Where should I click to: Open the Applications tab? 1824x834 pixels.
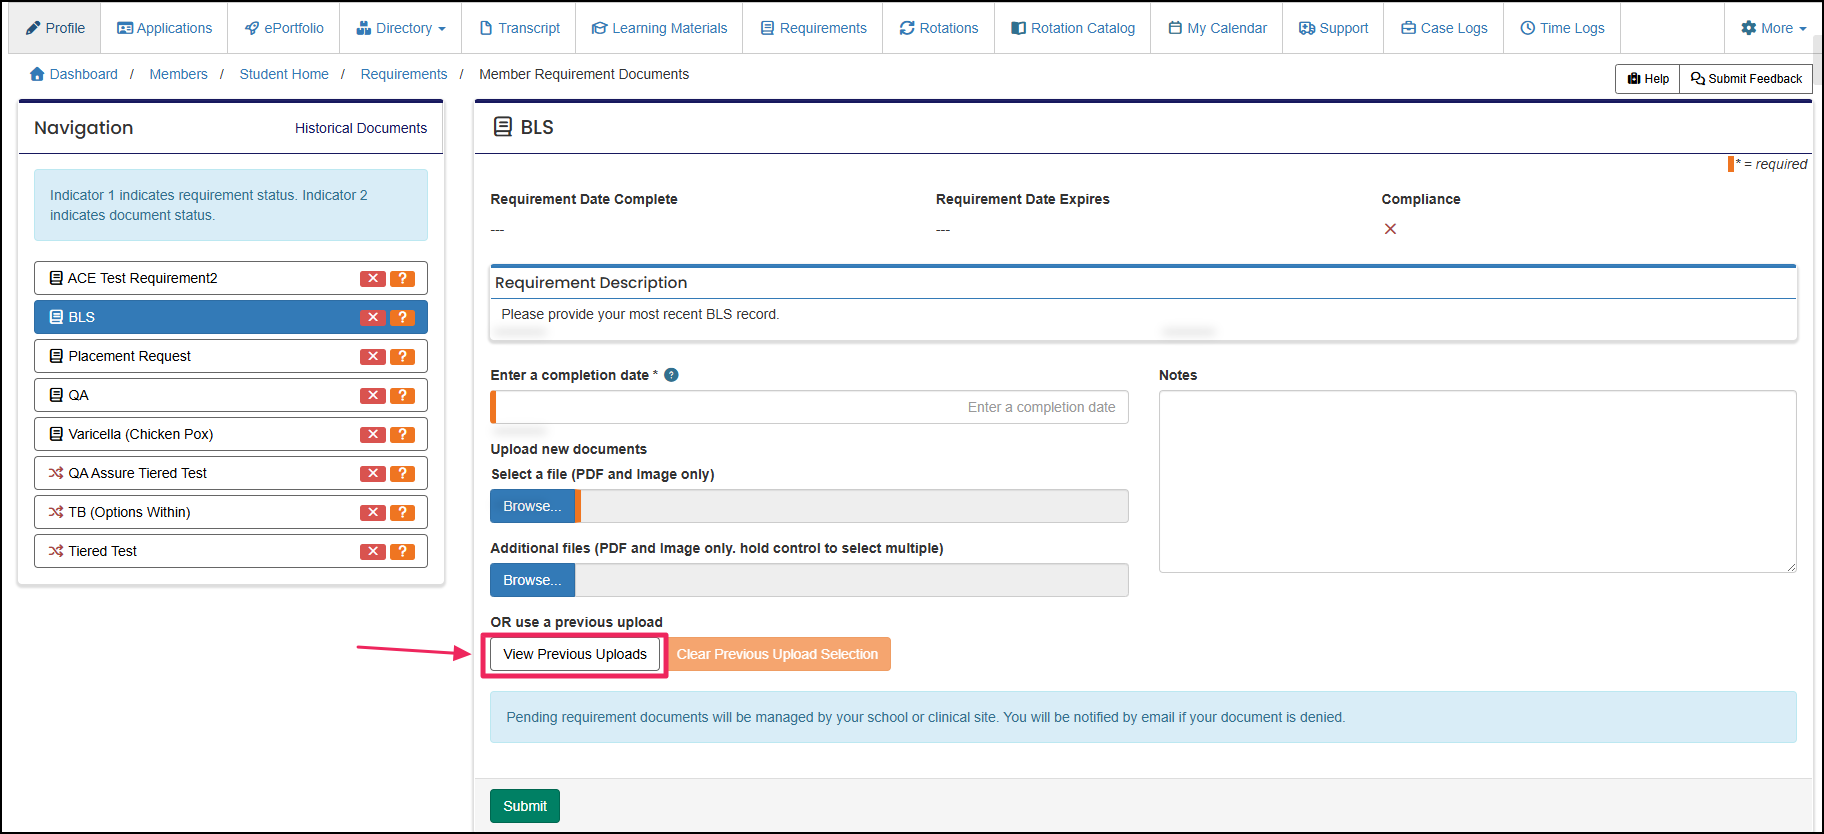pos(164,28)
